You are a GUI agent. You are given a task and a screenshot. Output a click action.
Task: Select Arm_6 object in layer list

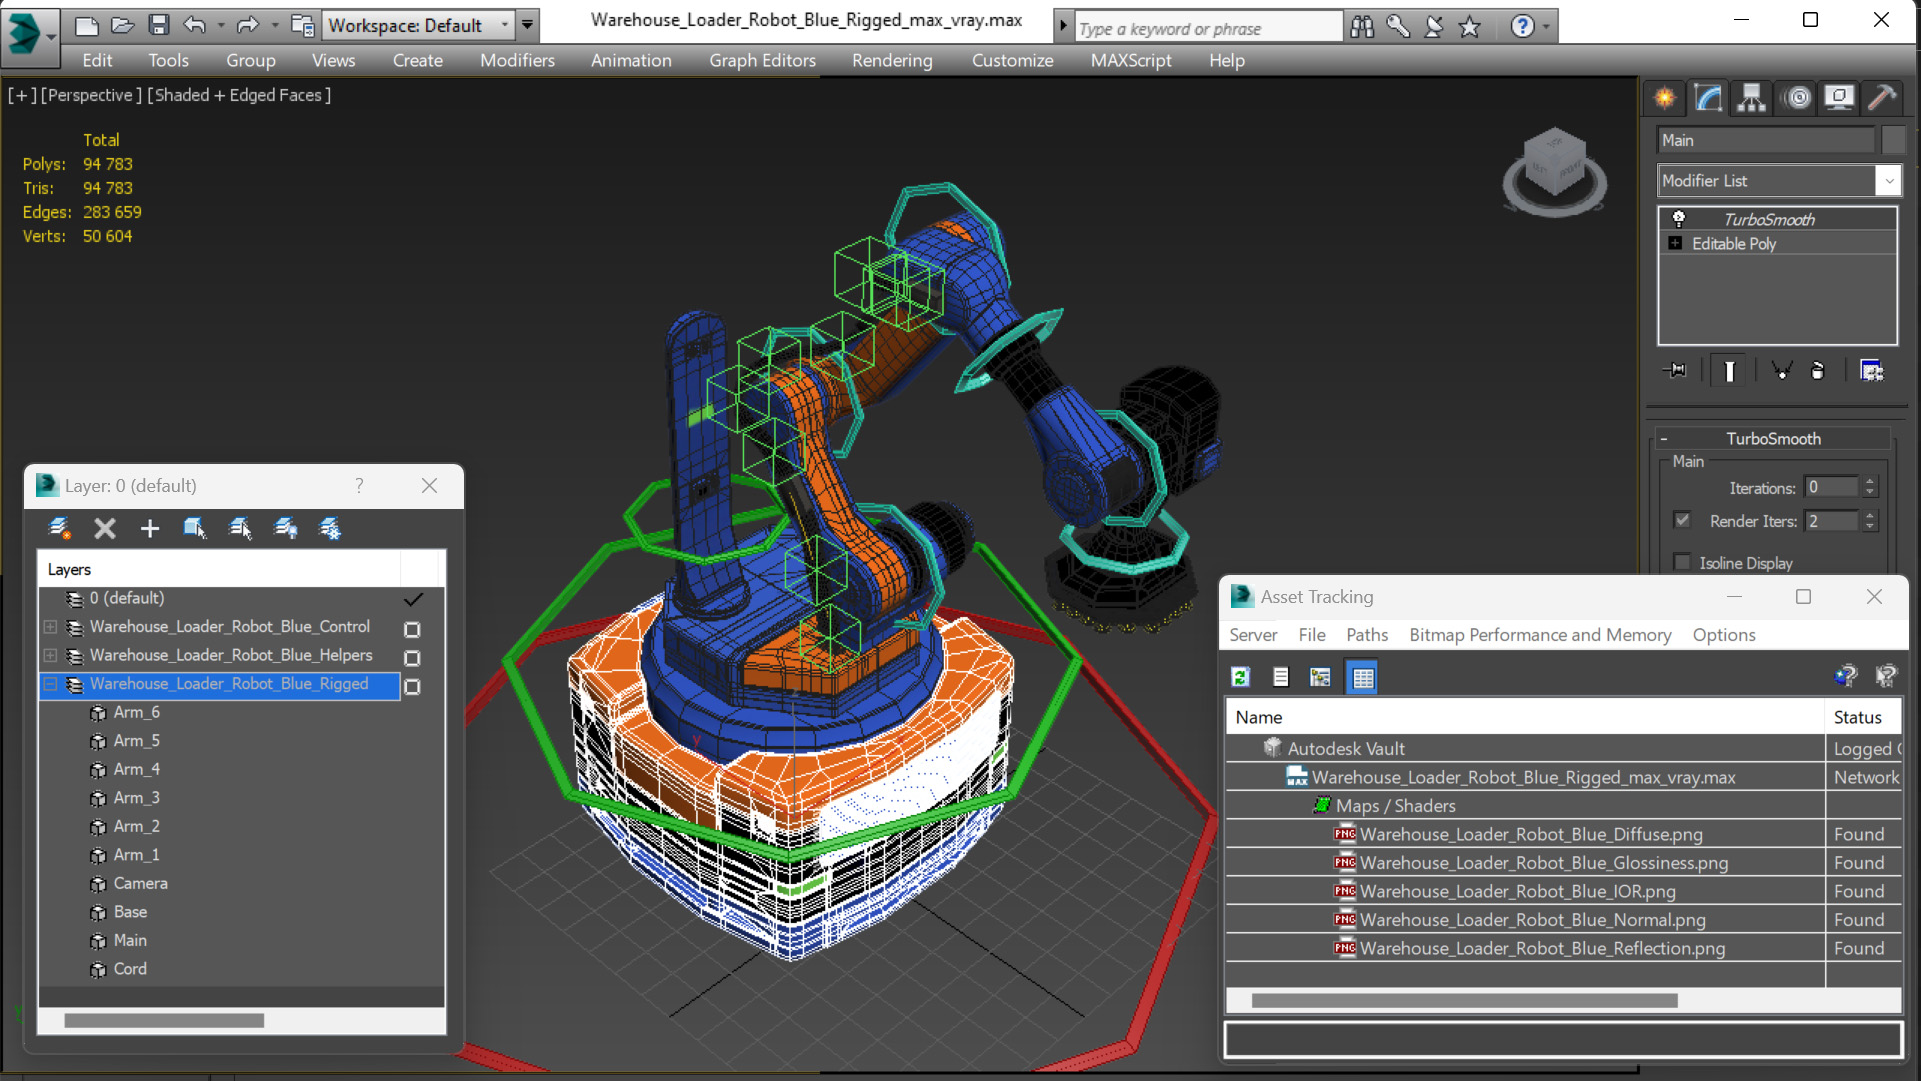[x=137, y=712]
